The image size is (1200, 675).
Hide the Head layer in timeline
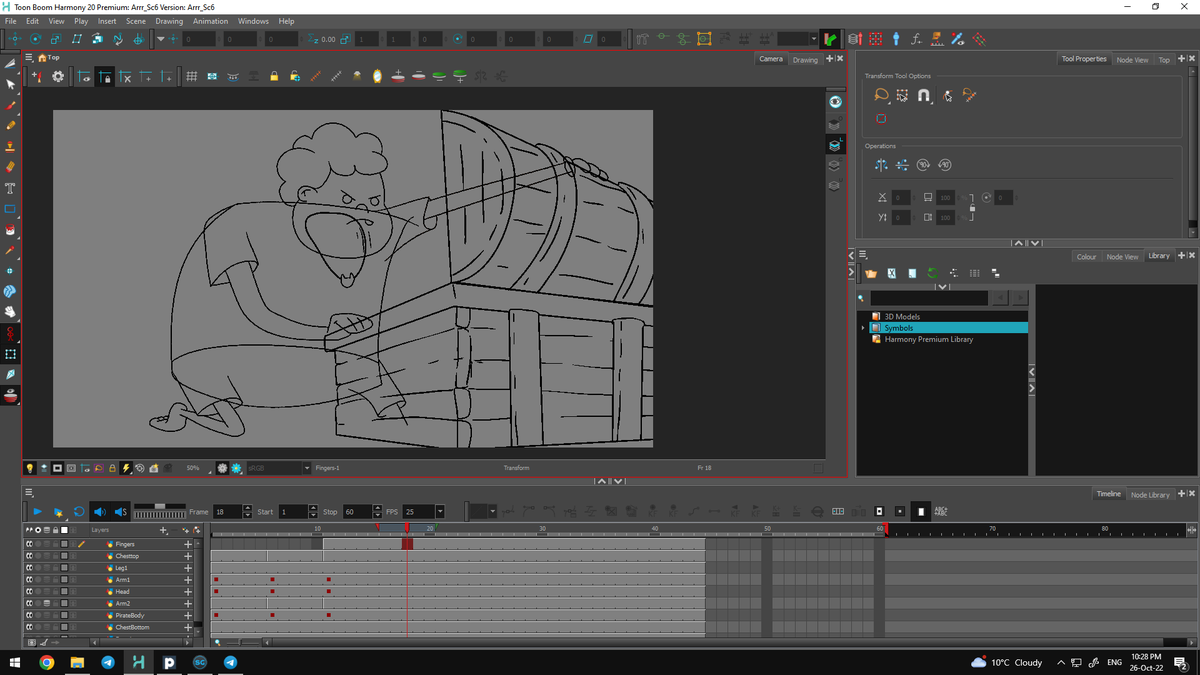[29, 592]
